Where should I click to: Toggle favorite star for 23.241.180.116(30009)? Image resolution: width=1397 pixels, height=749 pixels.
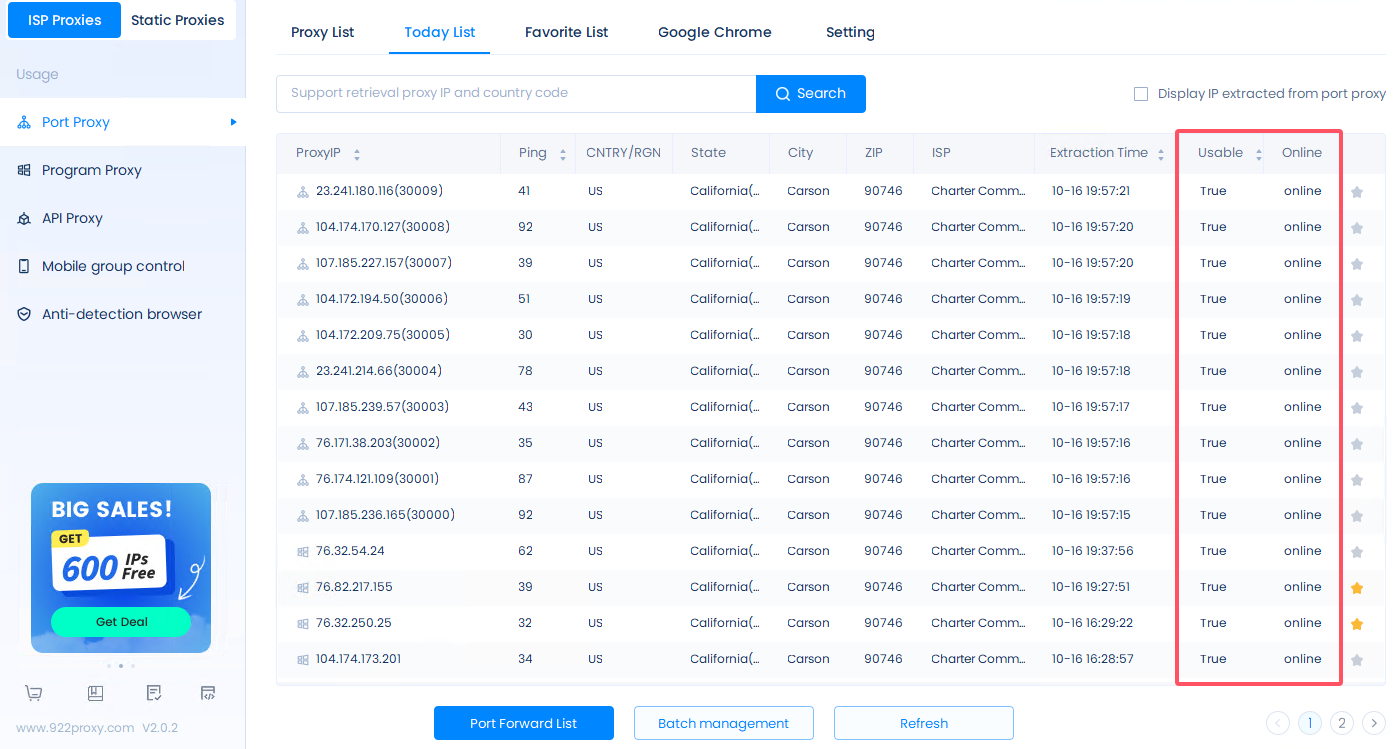[1357, 192]
